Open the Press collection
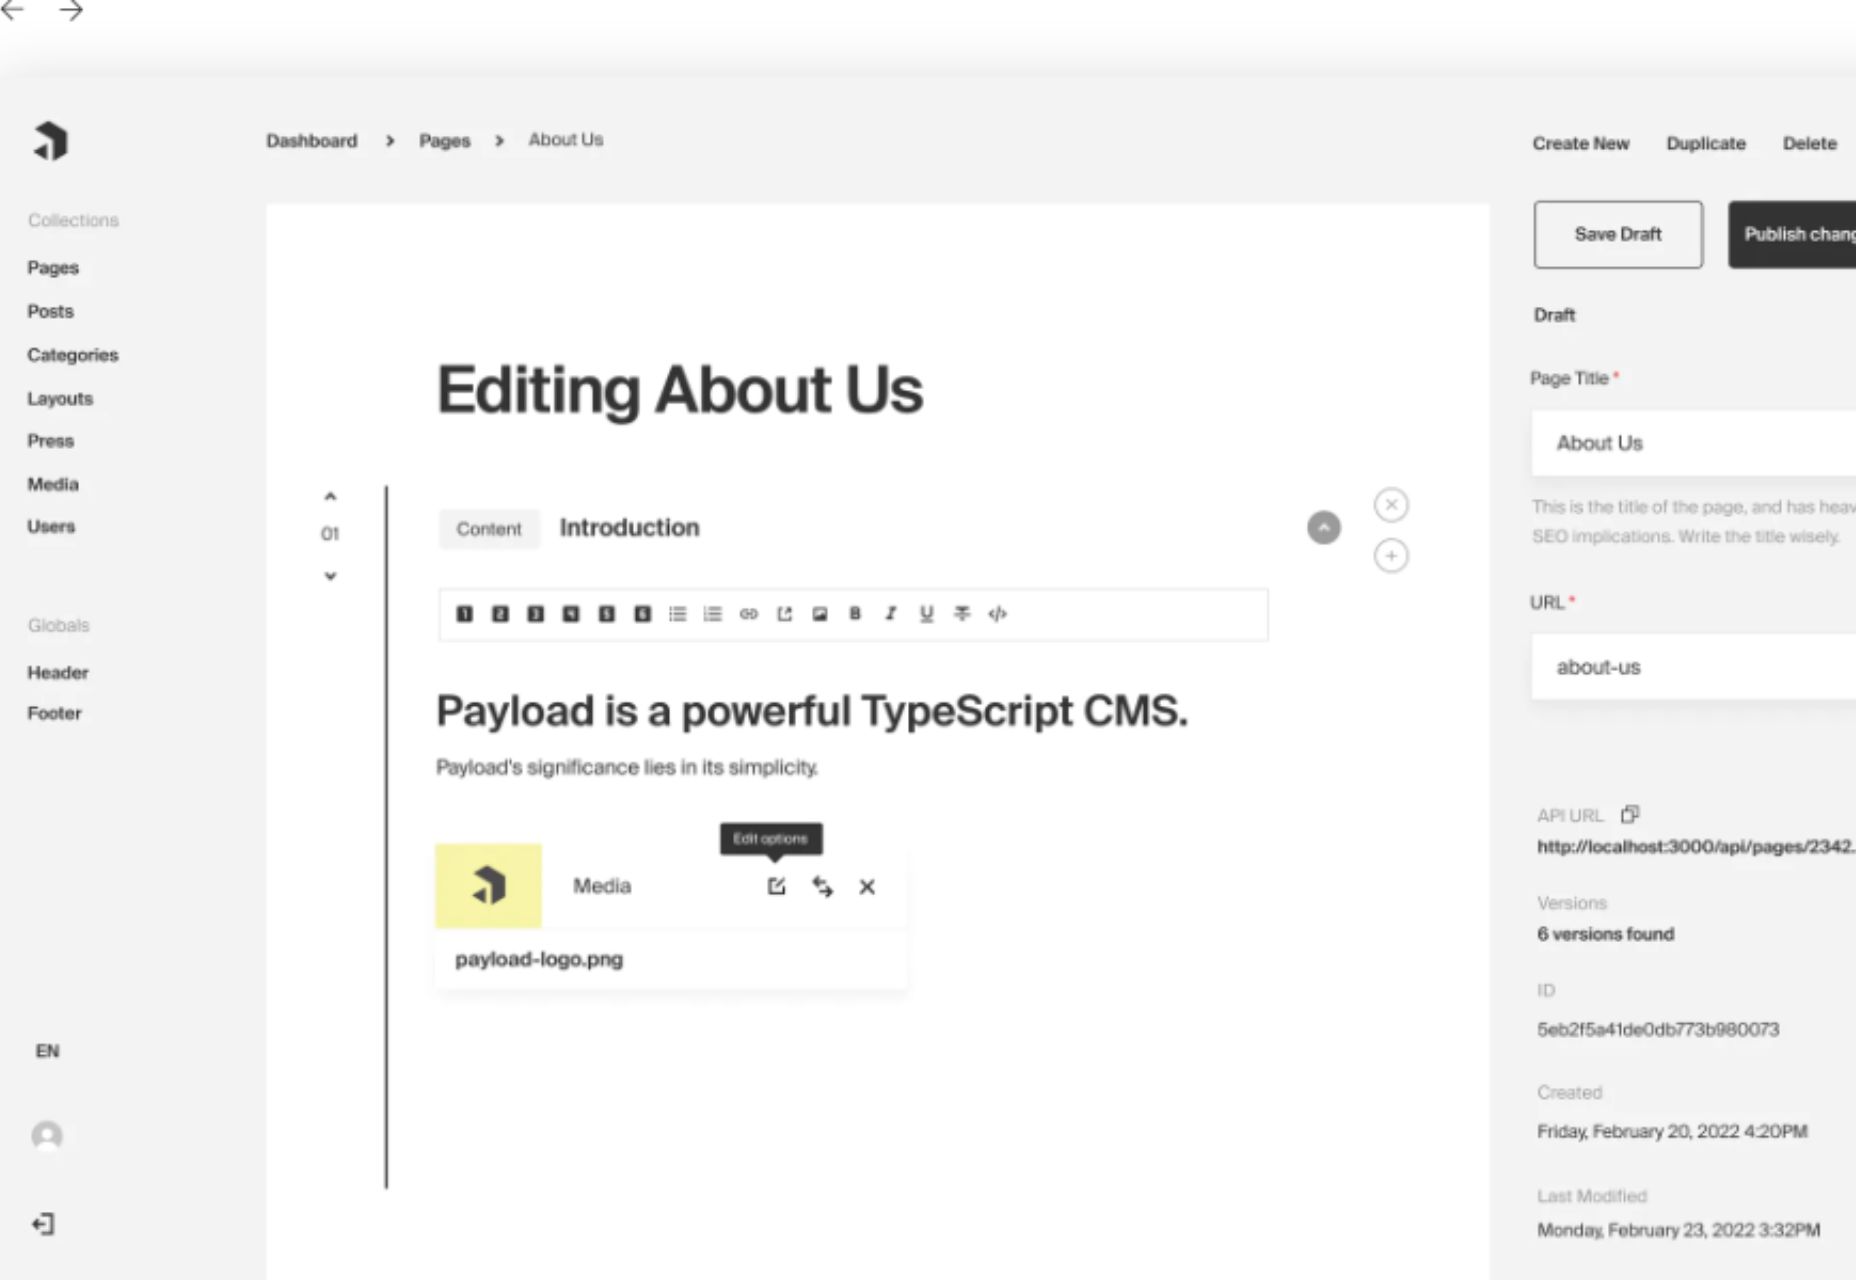The image size is (1856, 1280). pyautogui.click(x=51, y=441)
